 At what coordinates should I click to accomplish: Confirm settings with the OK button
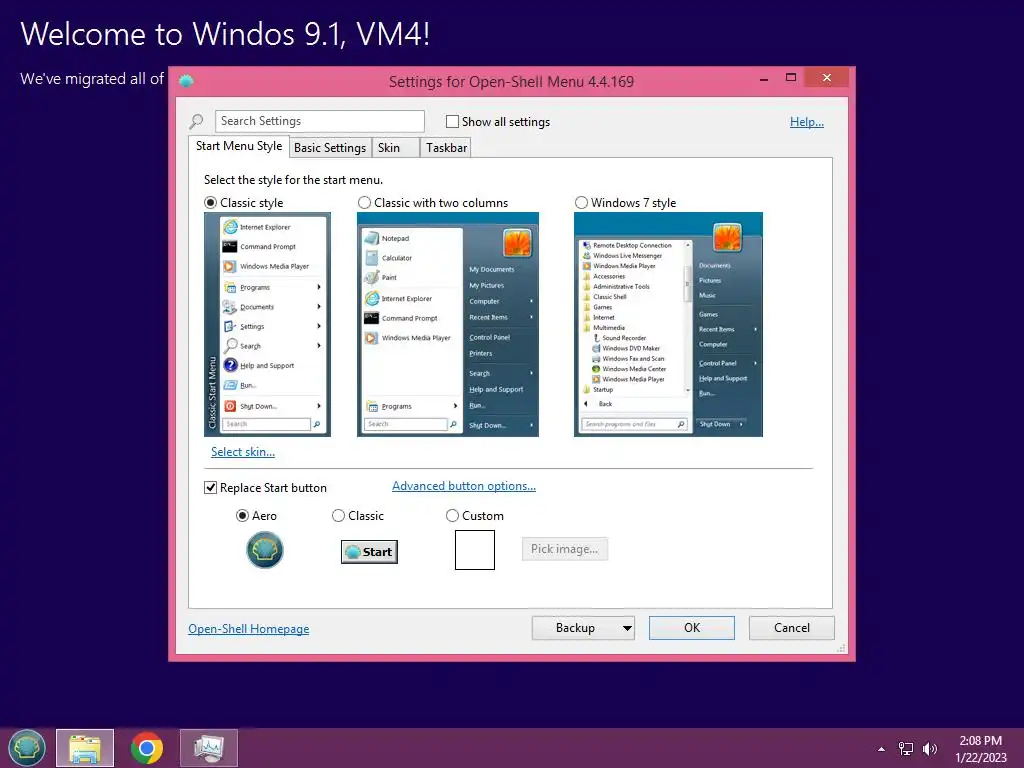pyautogui.click(x=692, y=628)
